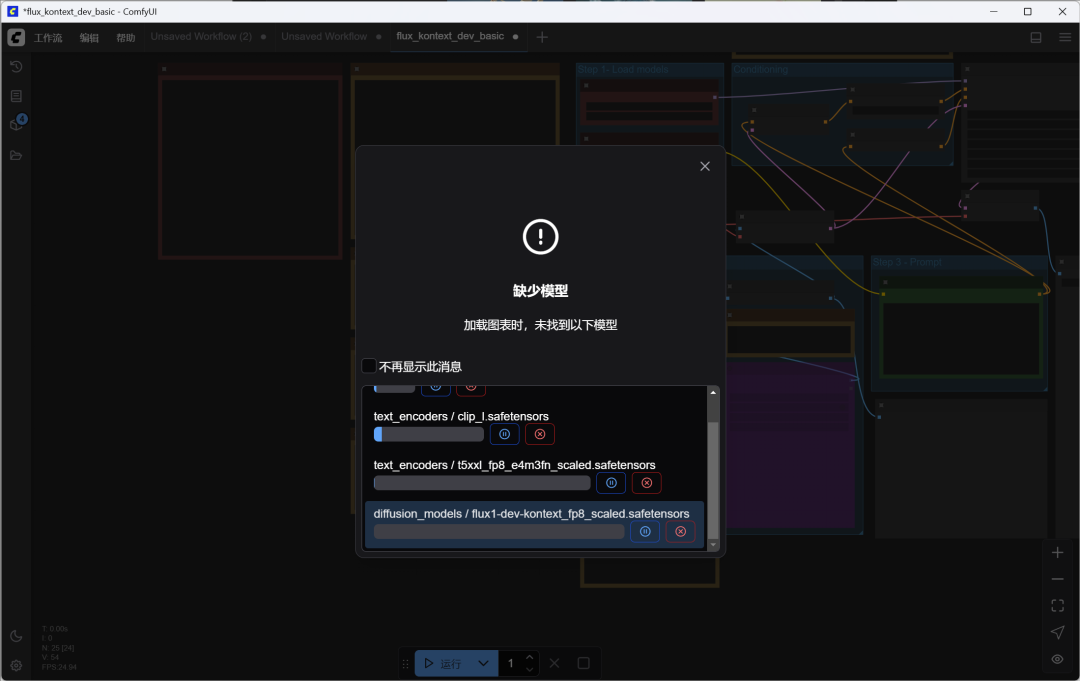
Task: Open the 编辑 menu
Action: 89,38
